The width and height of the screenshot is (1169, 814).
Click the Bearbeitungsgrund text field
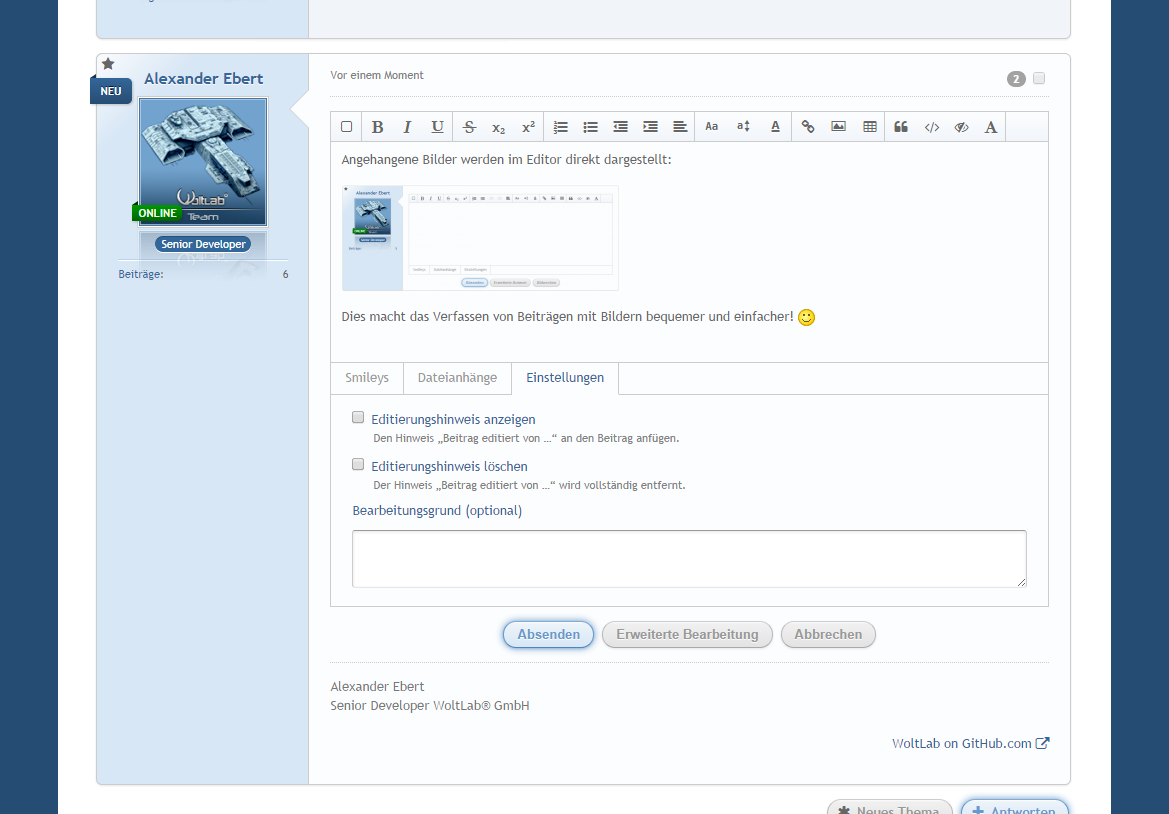[x=689, y=558]
